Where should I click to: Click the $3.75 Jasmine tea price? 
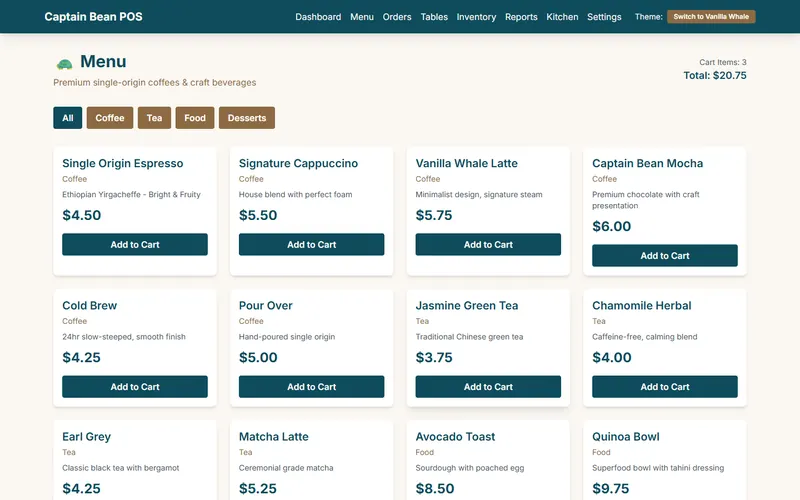[434, 357]
